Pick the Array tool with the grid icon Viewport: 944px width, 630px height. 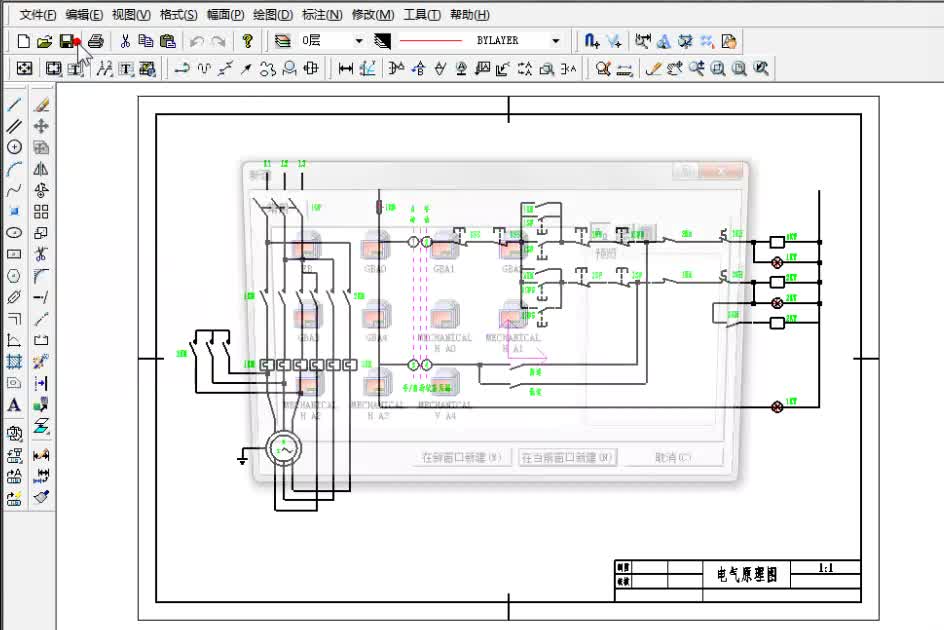click(x=41, y=211)
